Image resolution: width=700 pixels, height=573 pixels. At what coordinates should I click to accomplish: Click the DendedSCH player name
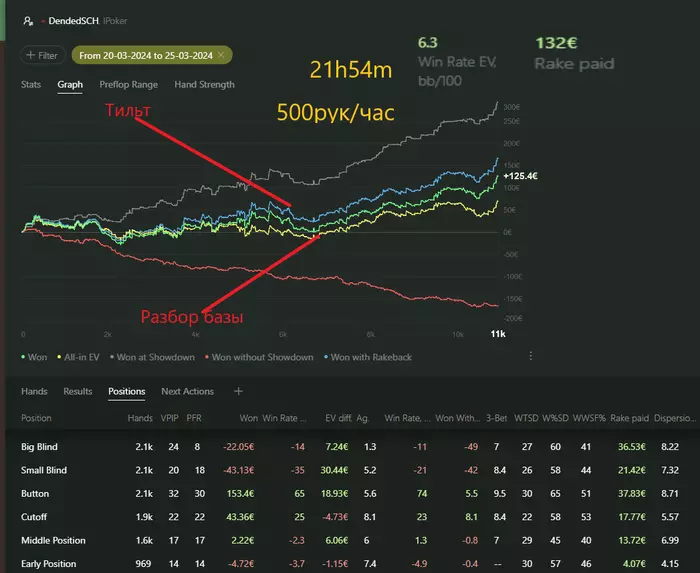point(73,21)
